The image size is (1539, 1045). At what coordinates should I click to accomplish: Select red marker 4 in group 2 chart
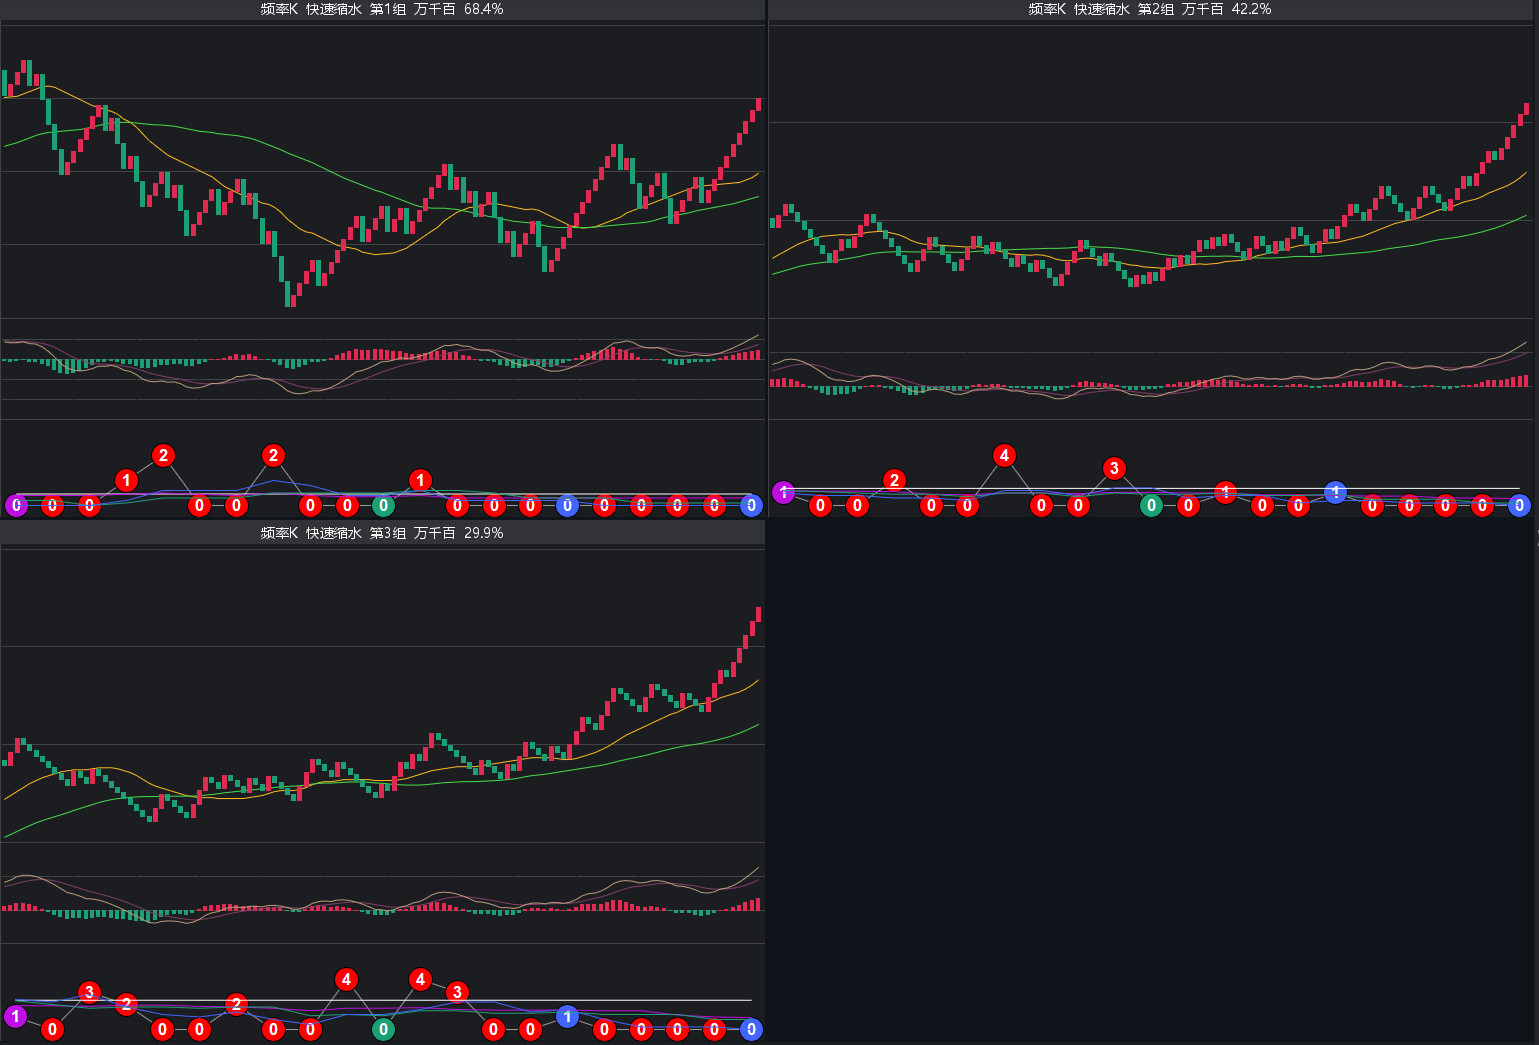click(x=1004, y=456)
